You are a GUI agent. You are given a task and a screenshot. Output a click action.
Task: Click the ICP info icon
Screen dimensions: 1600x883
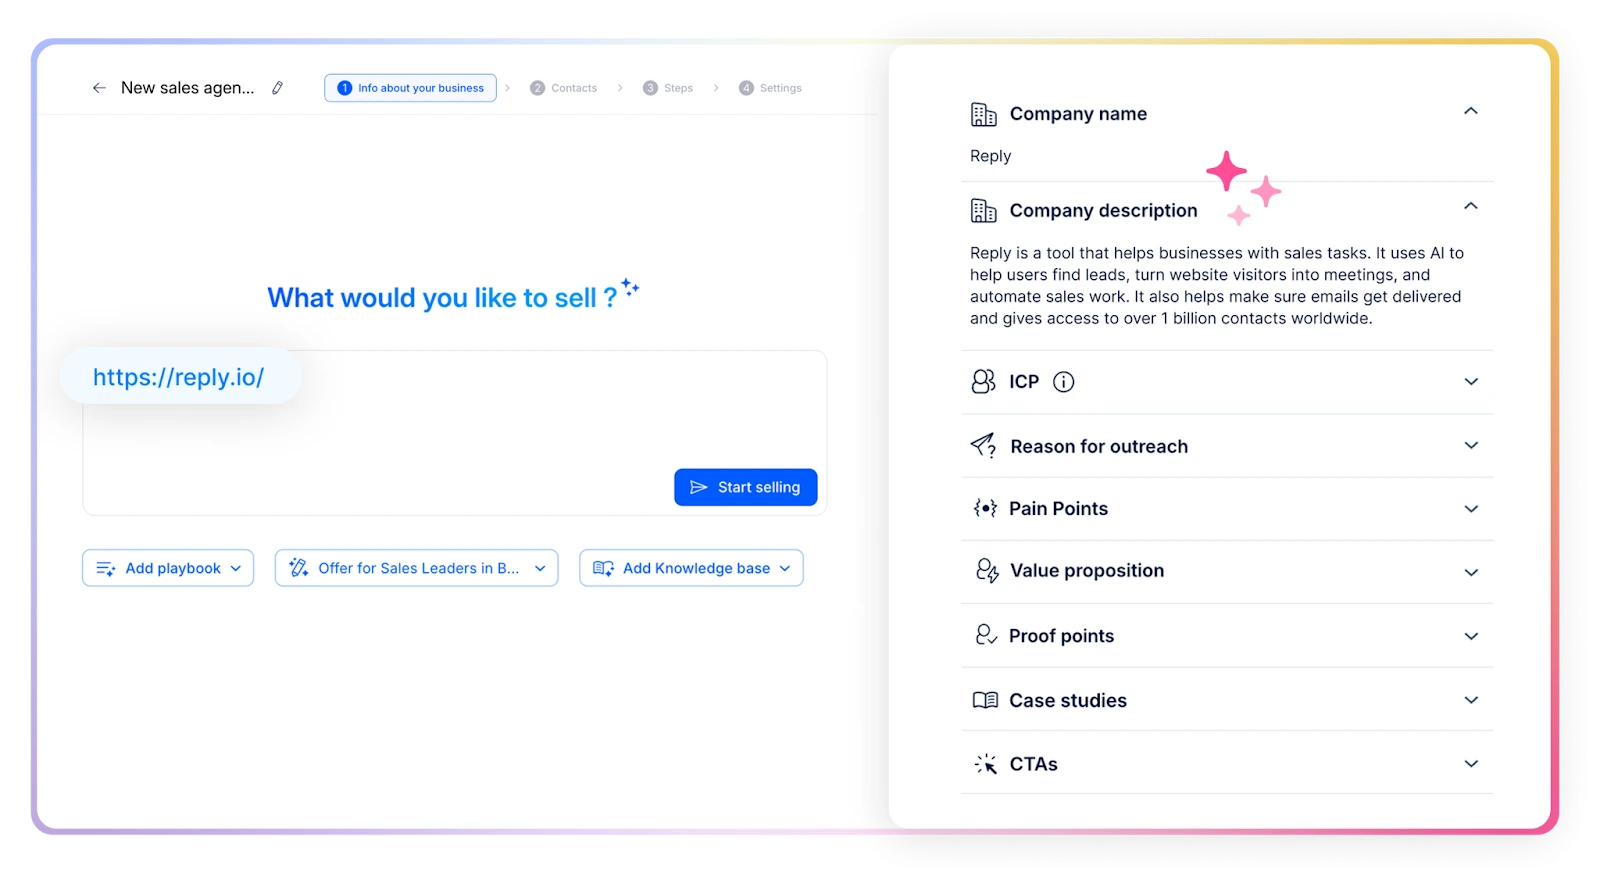click(x=1064, y=382)
